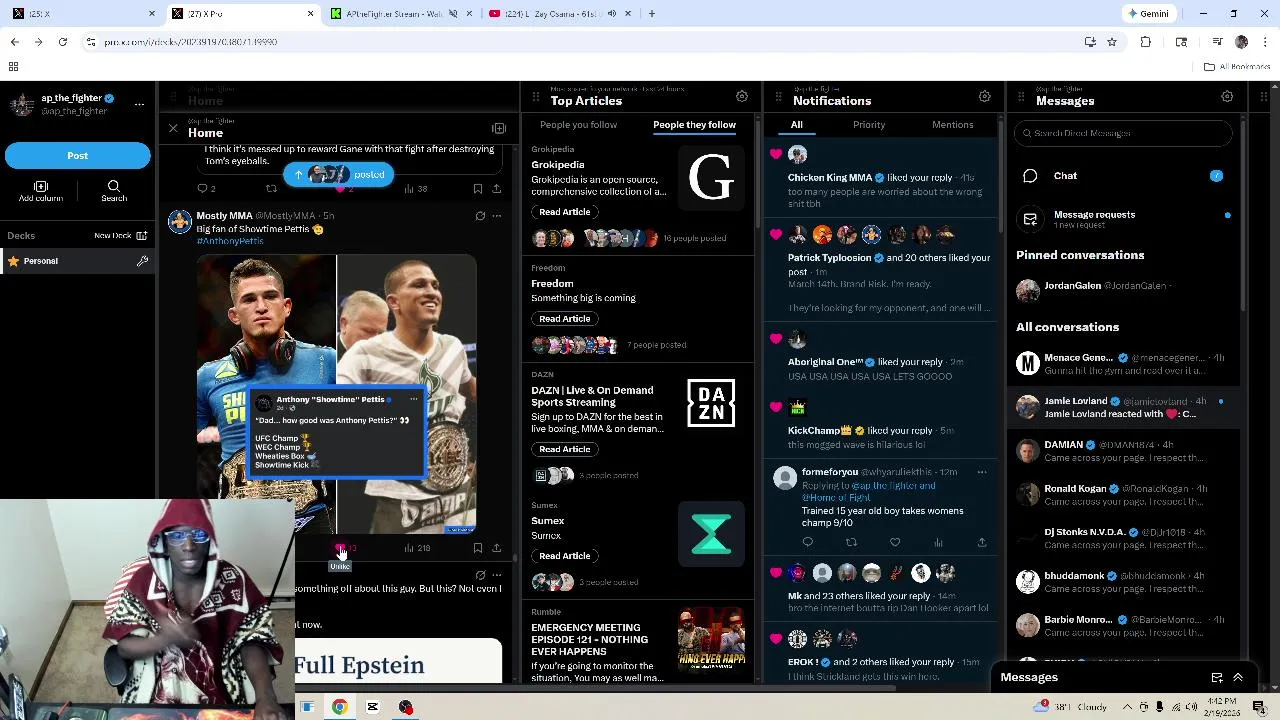Open more options on Mostly MMA post

(x=496, y=216)
